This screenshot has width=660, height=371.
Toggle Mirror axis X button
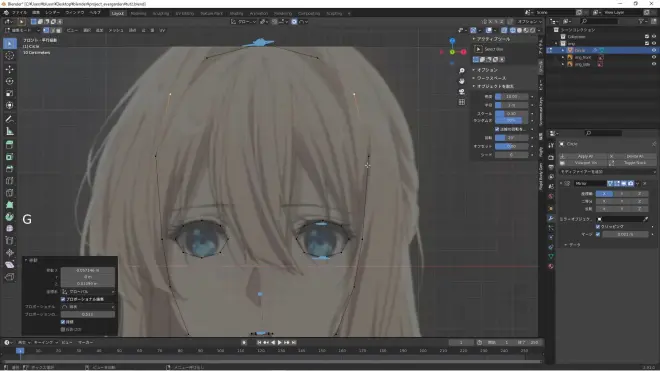coord(604,194)
